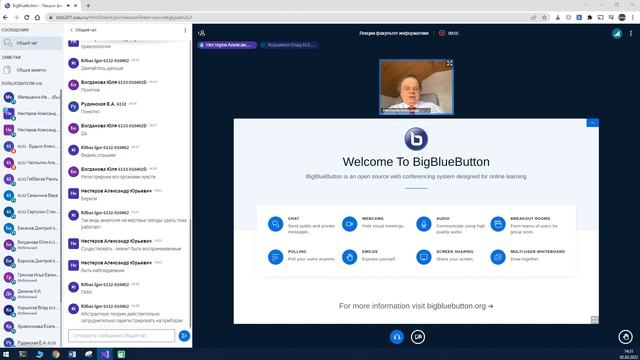Click the BigBlueButton logo on the slide
Viewport: 640px width, 360px height.
click(416, 139)
